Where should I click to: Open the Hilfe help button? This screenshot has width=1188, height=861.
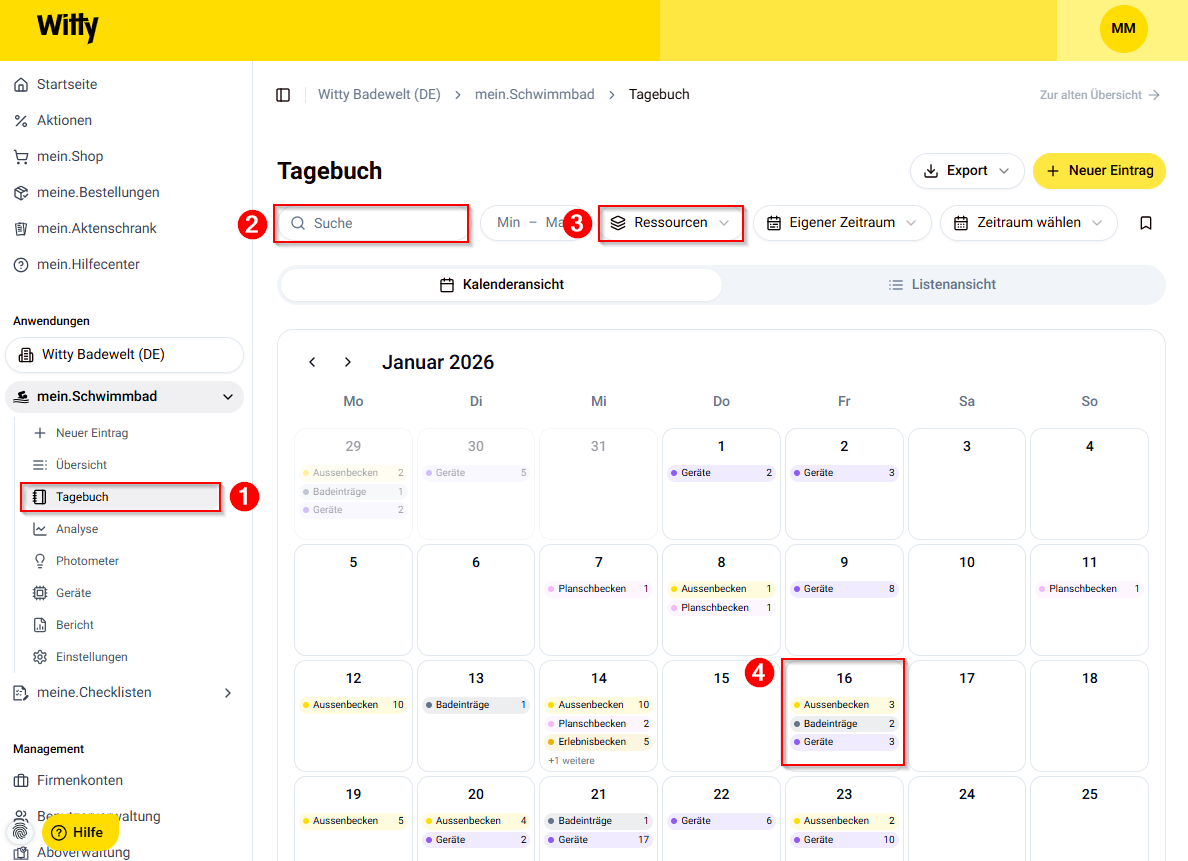[79, 832]
